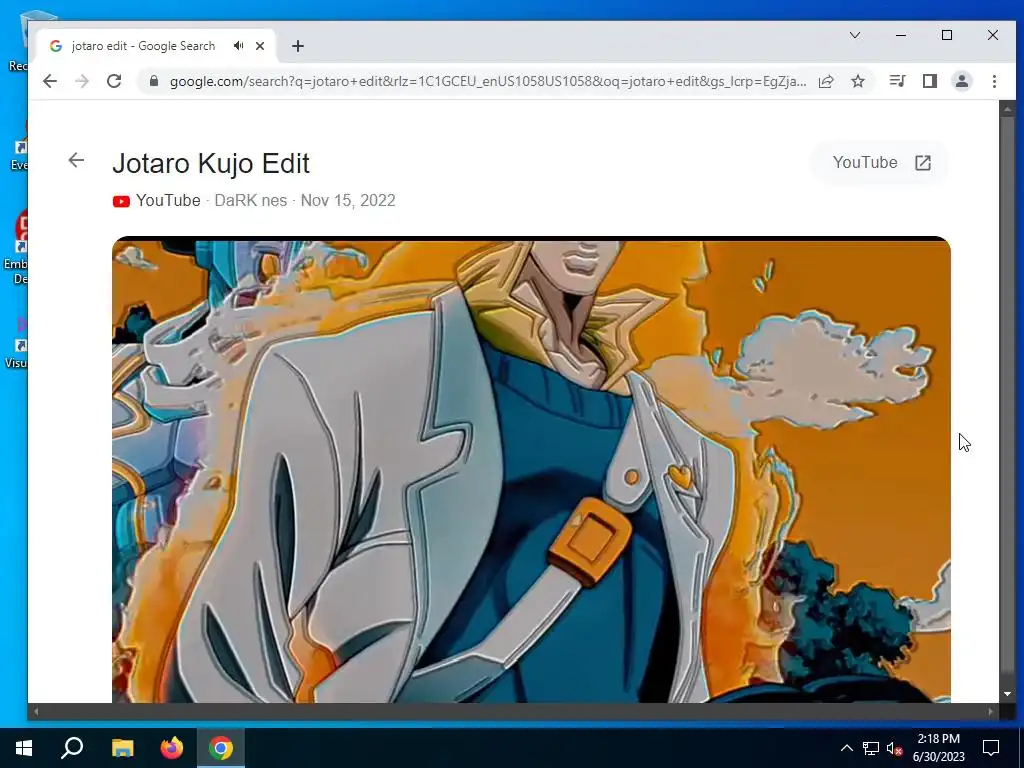This screenshot has height=768, width=1024.
Task: Bookmark this page with the star icon
Action: click(x=858, y=81)
